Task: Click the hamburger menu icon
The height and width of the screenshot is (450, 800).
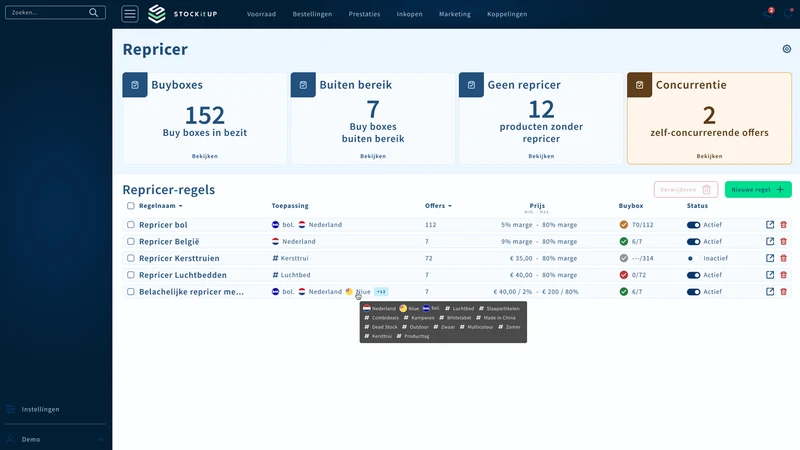Action: 130,14
